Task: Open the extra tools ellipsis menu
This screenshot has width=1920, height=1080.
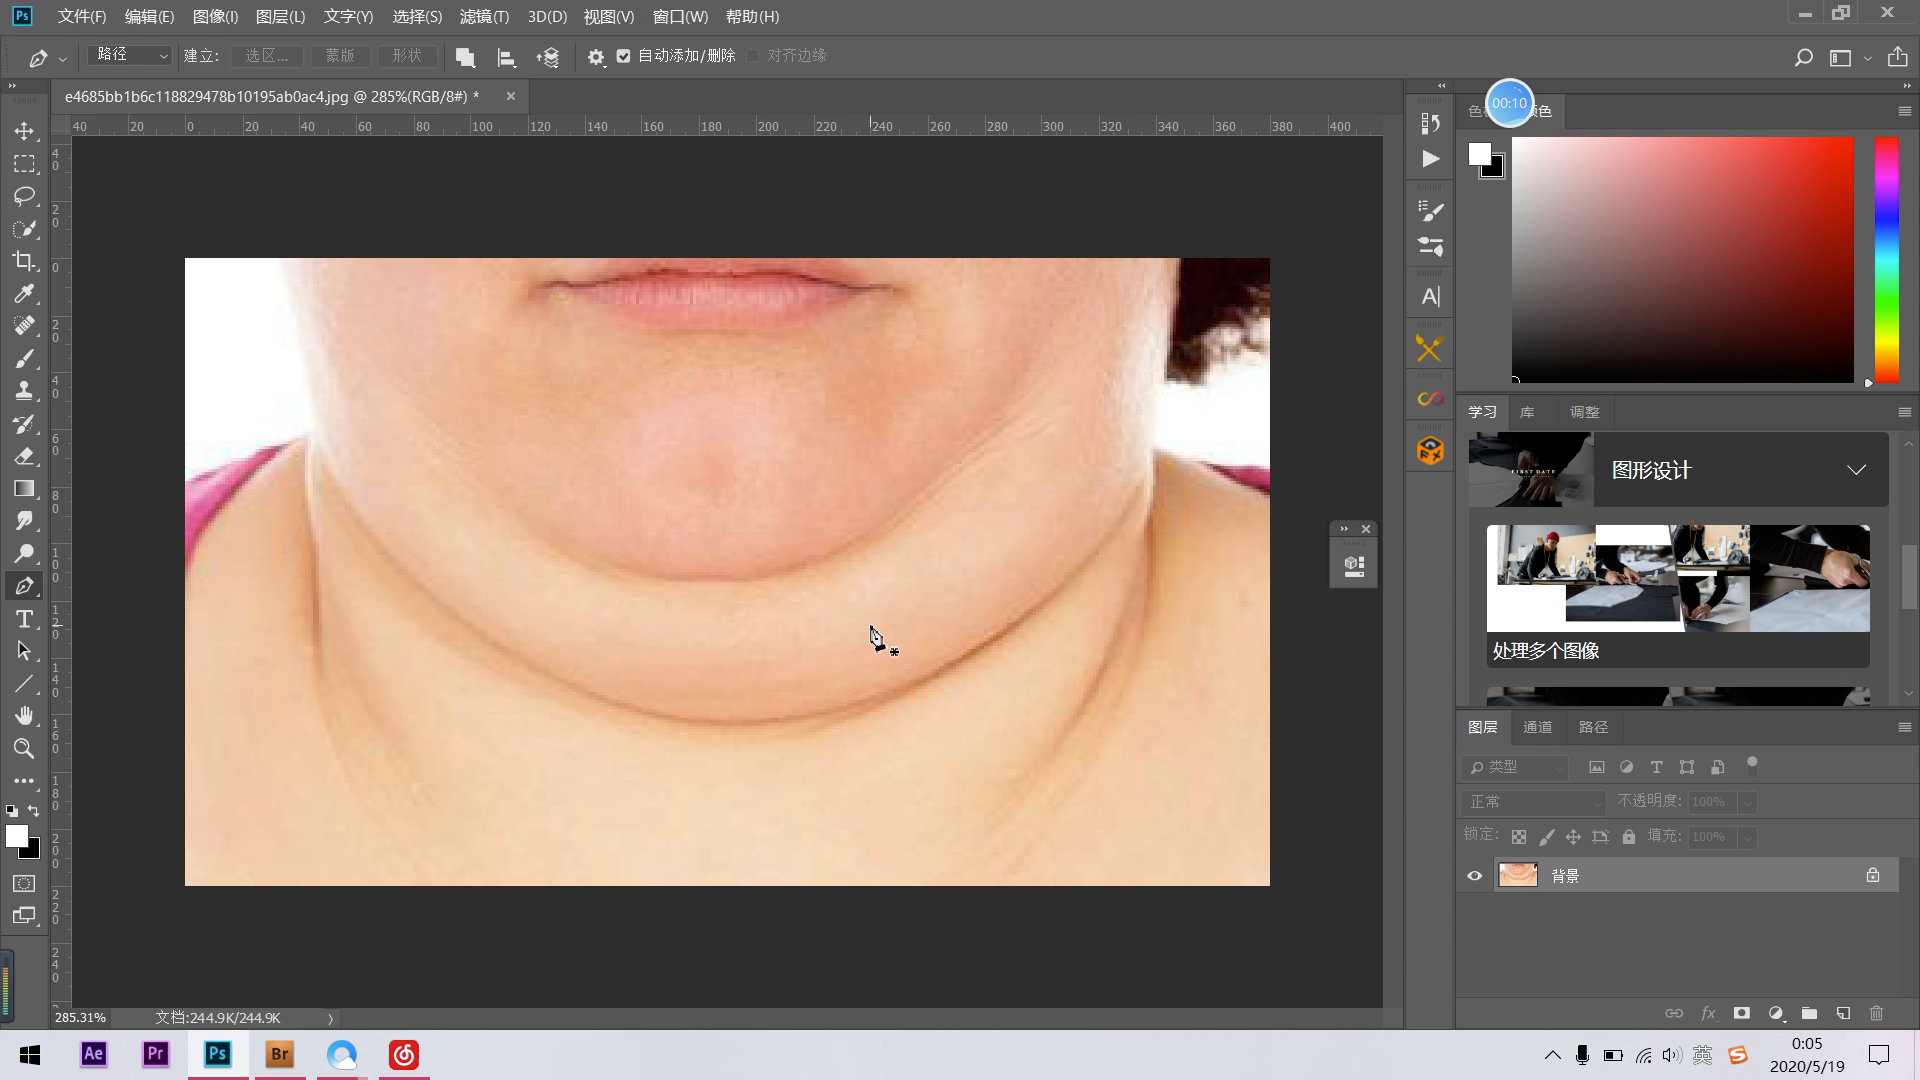Action: tap(25, 781)
